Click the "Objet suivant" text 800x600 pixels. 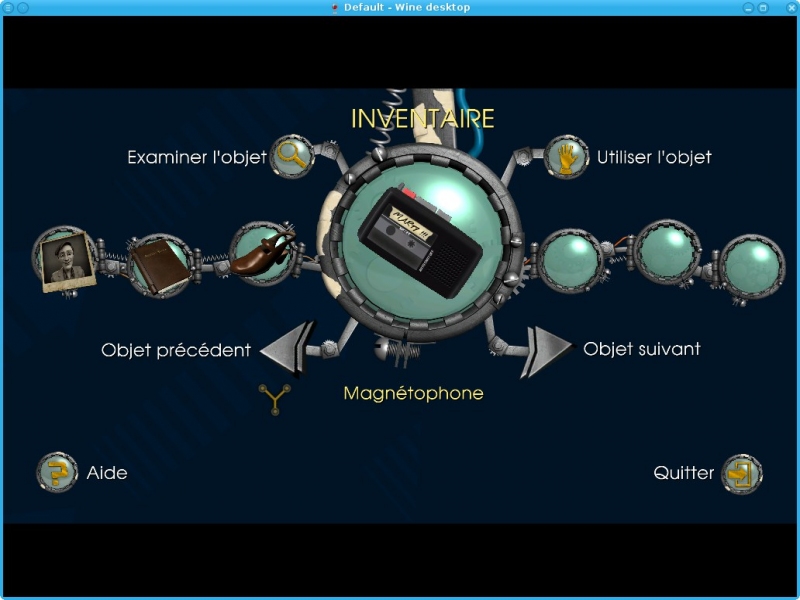tap(642, 349)
